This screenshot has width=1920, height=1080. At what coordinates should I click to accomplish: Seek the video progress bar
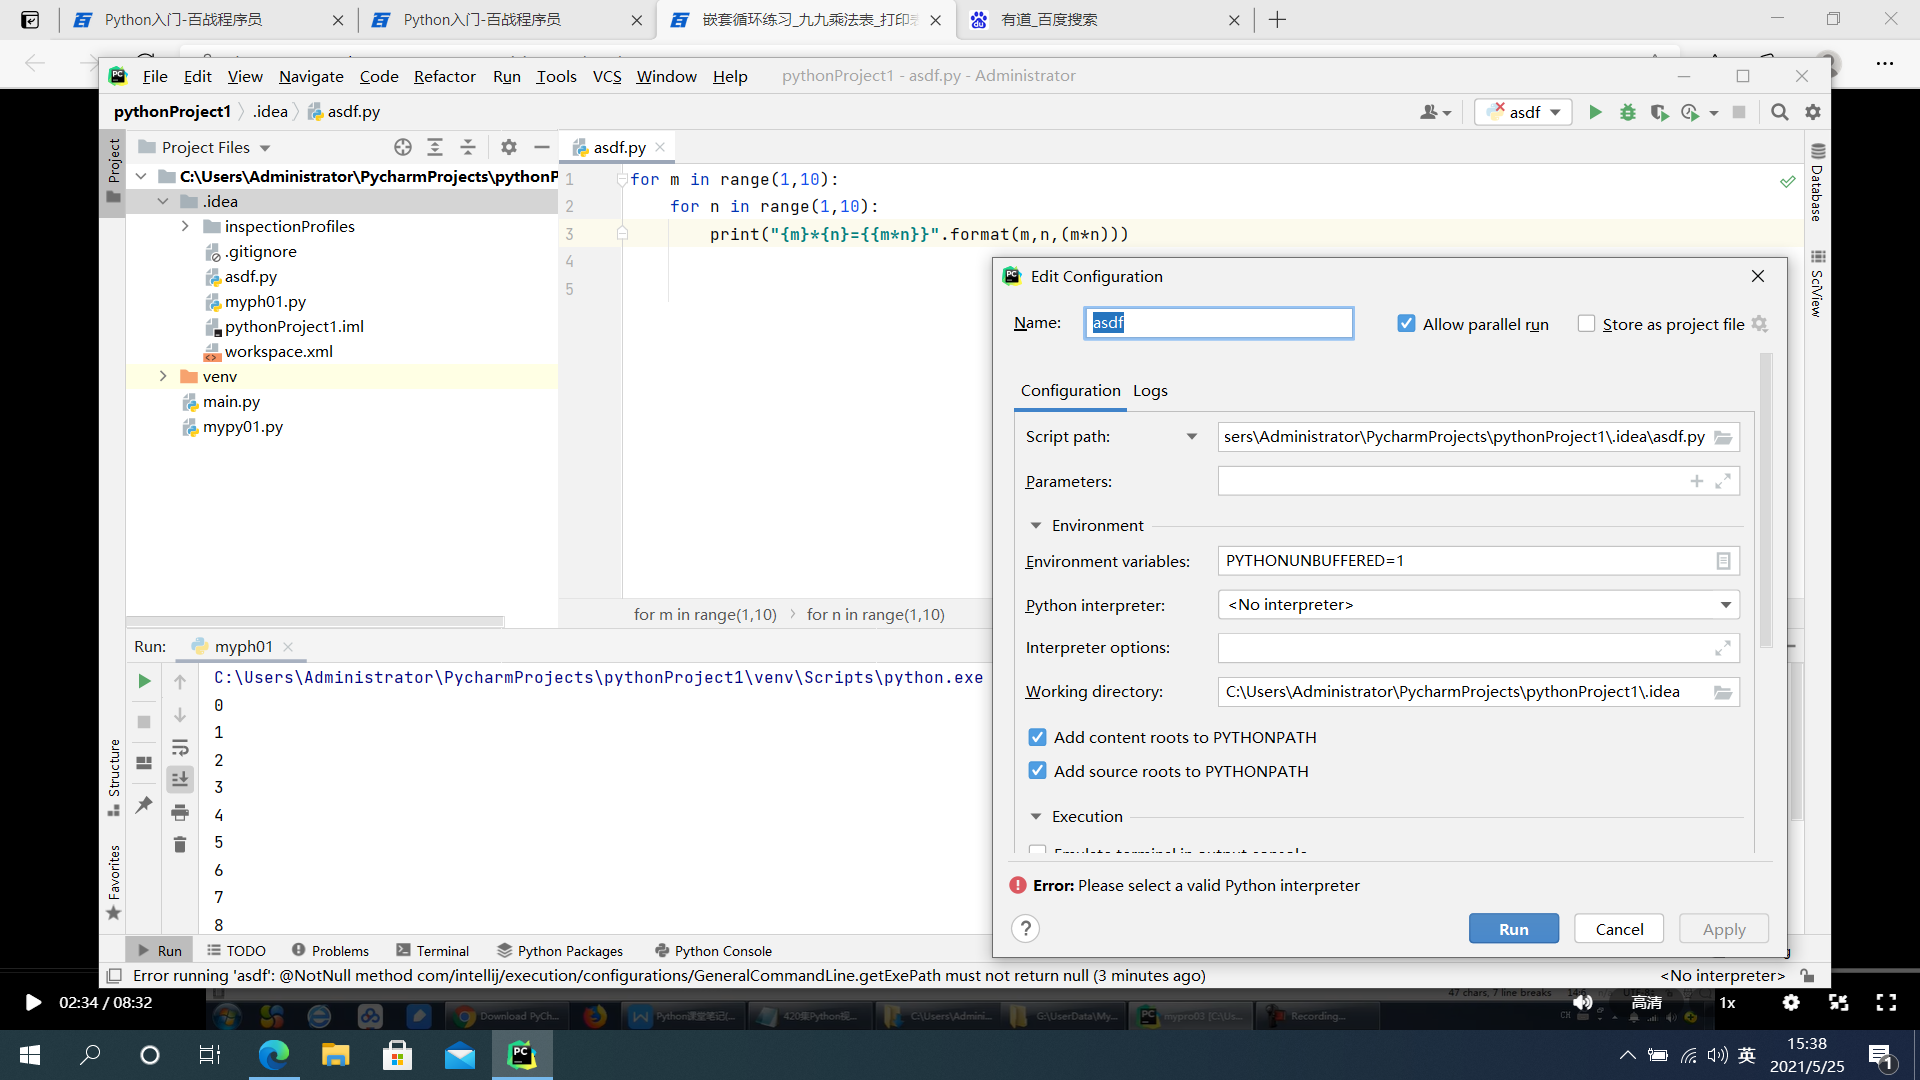tap(960, 969)
